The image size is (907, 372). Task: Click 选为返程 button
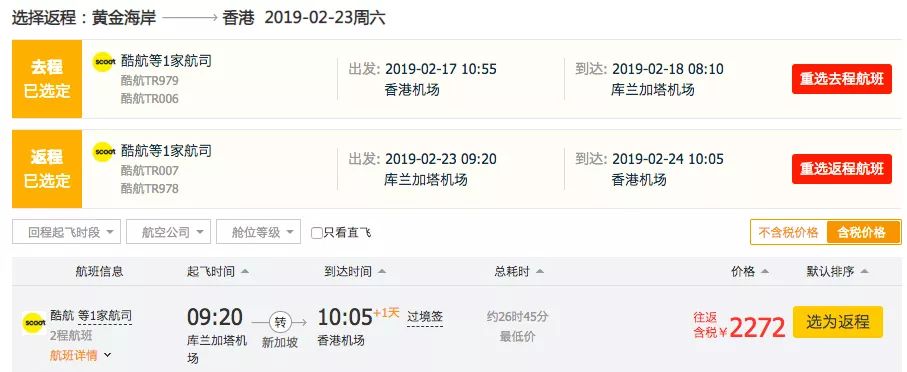(x=838, y=322)
